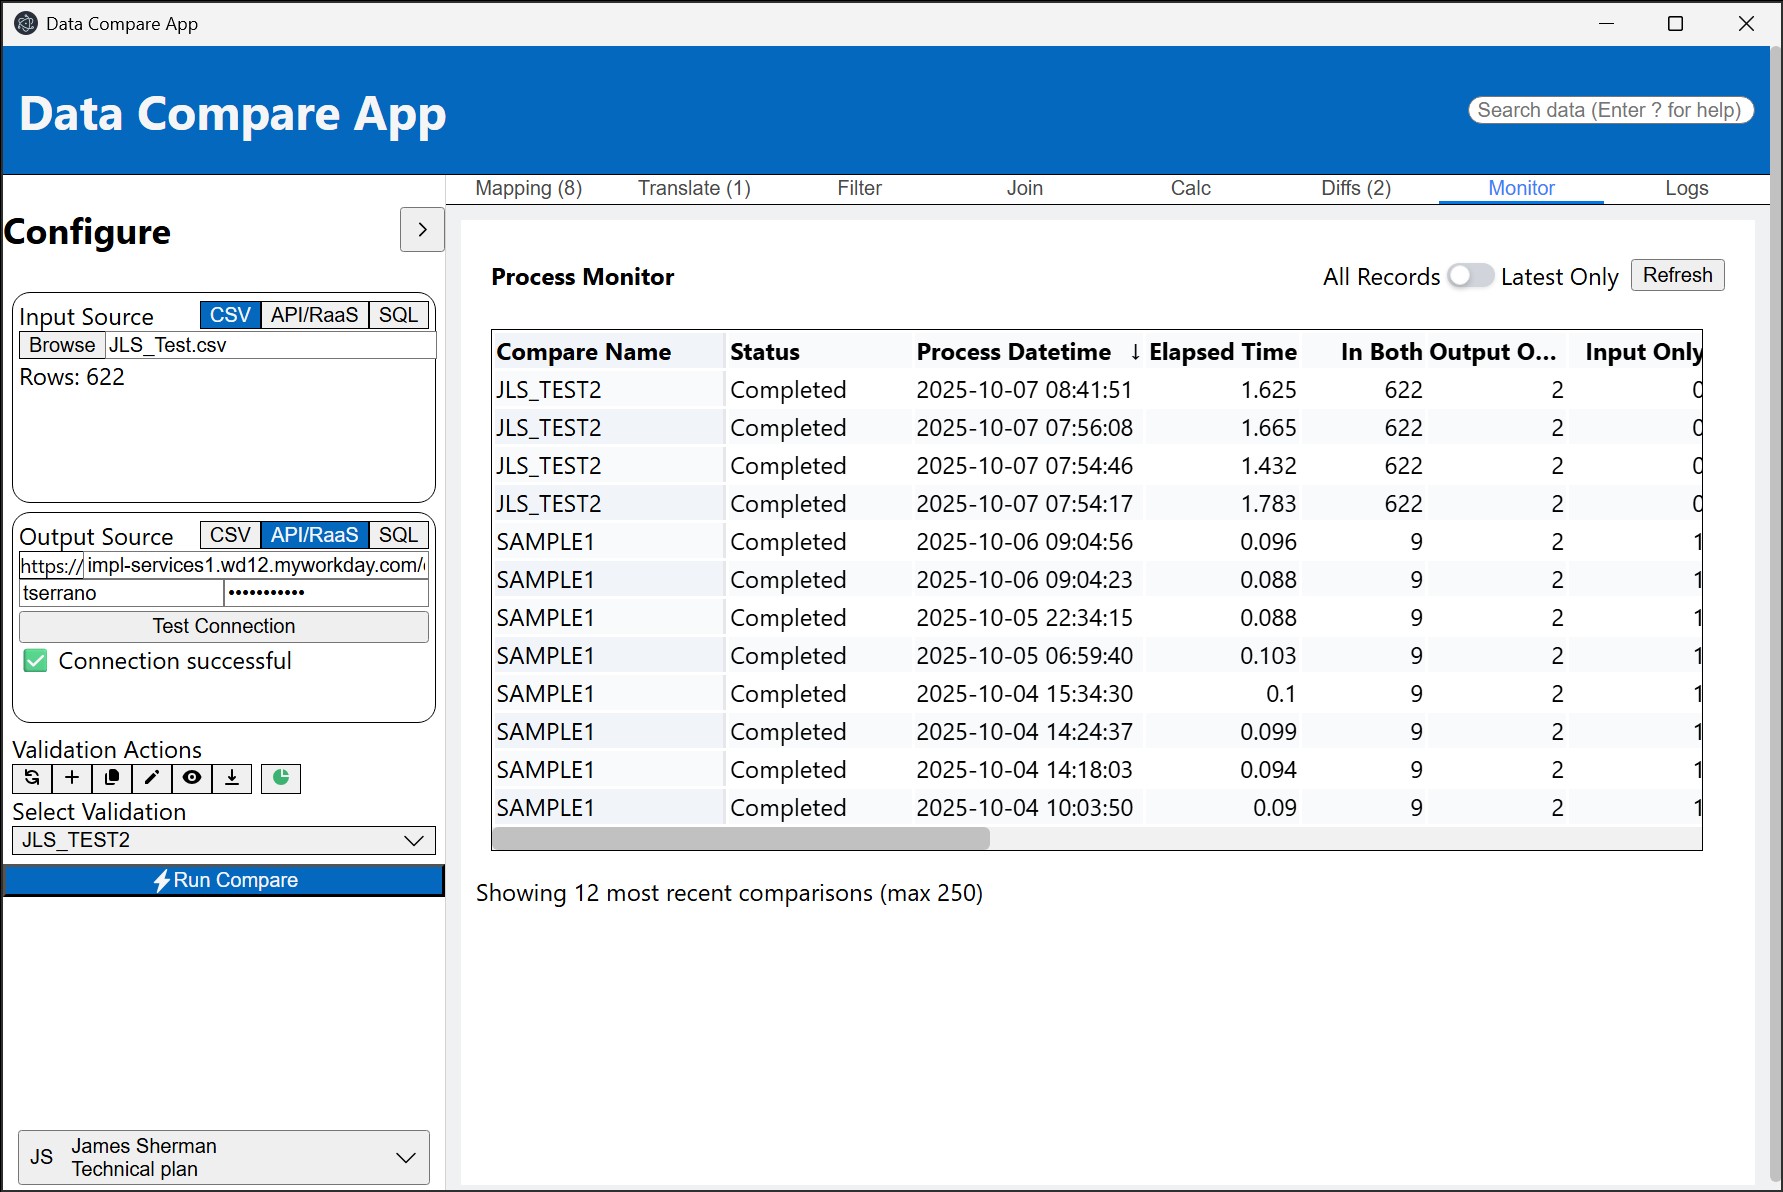Click the green pie chart icon
Viewport: 1783px width, 1192px height.
pyautogui.click(x=281, y=778)
